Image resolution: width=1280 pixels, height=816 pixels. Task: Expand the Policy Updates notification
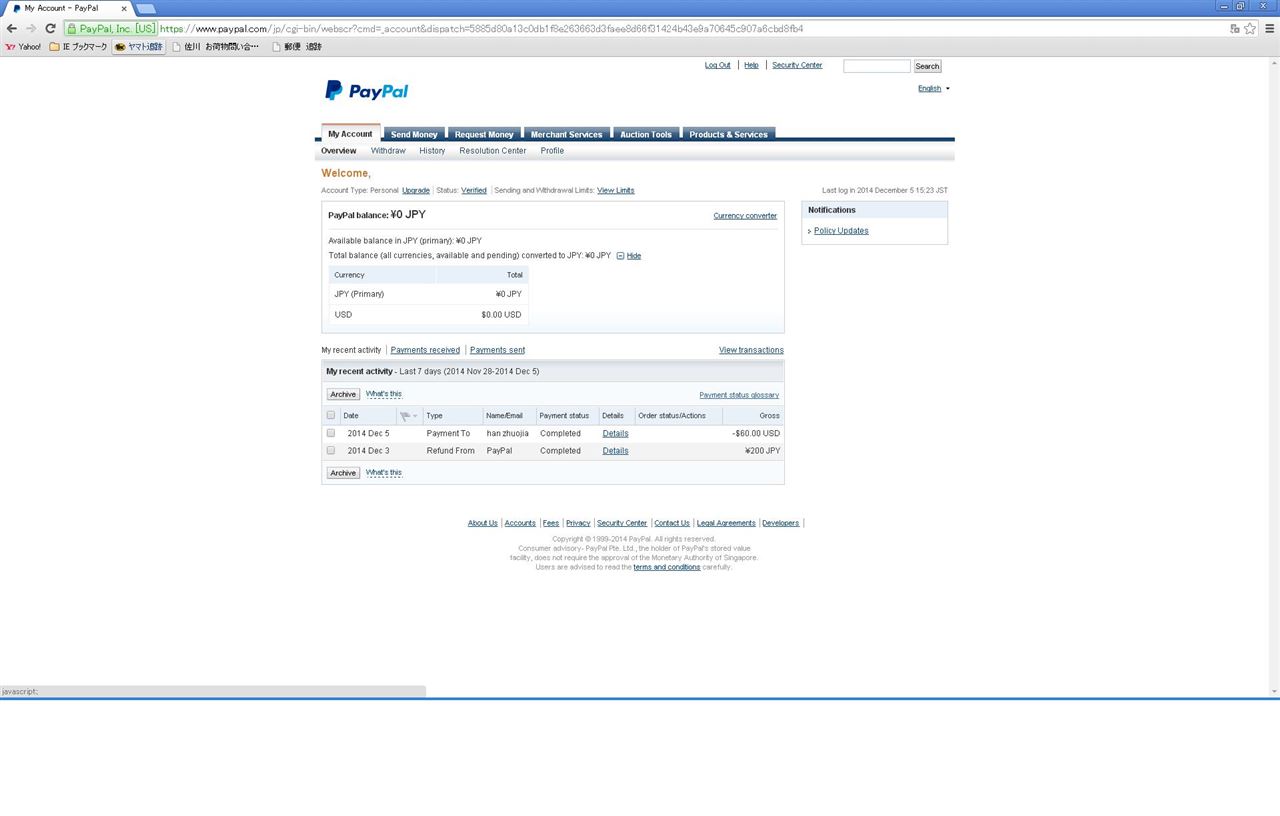(x=840, y=231)
